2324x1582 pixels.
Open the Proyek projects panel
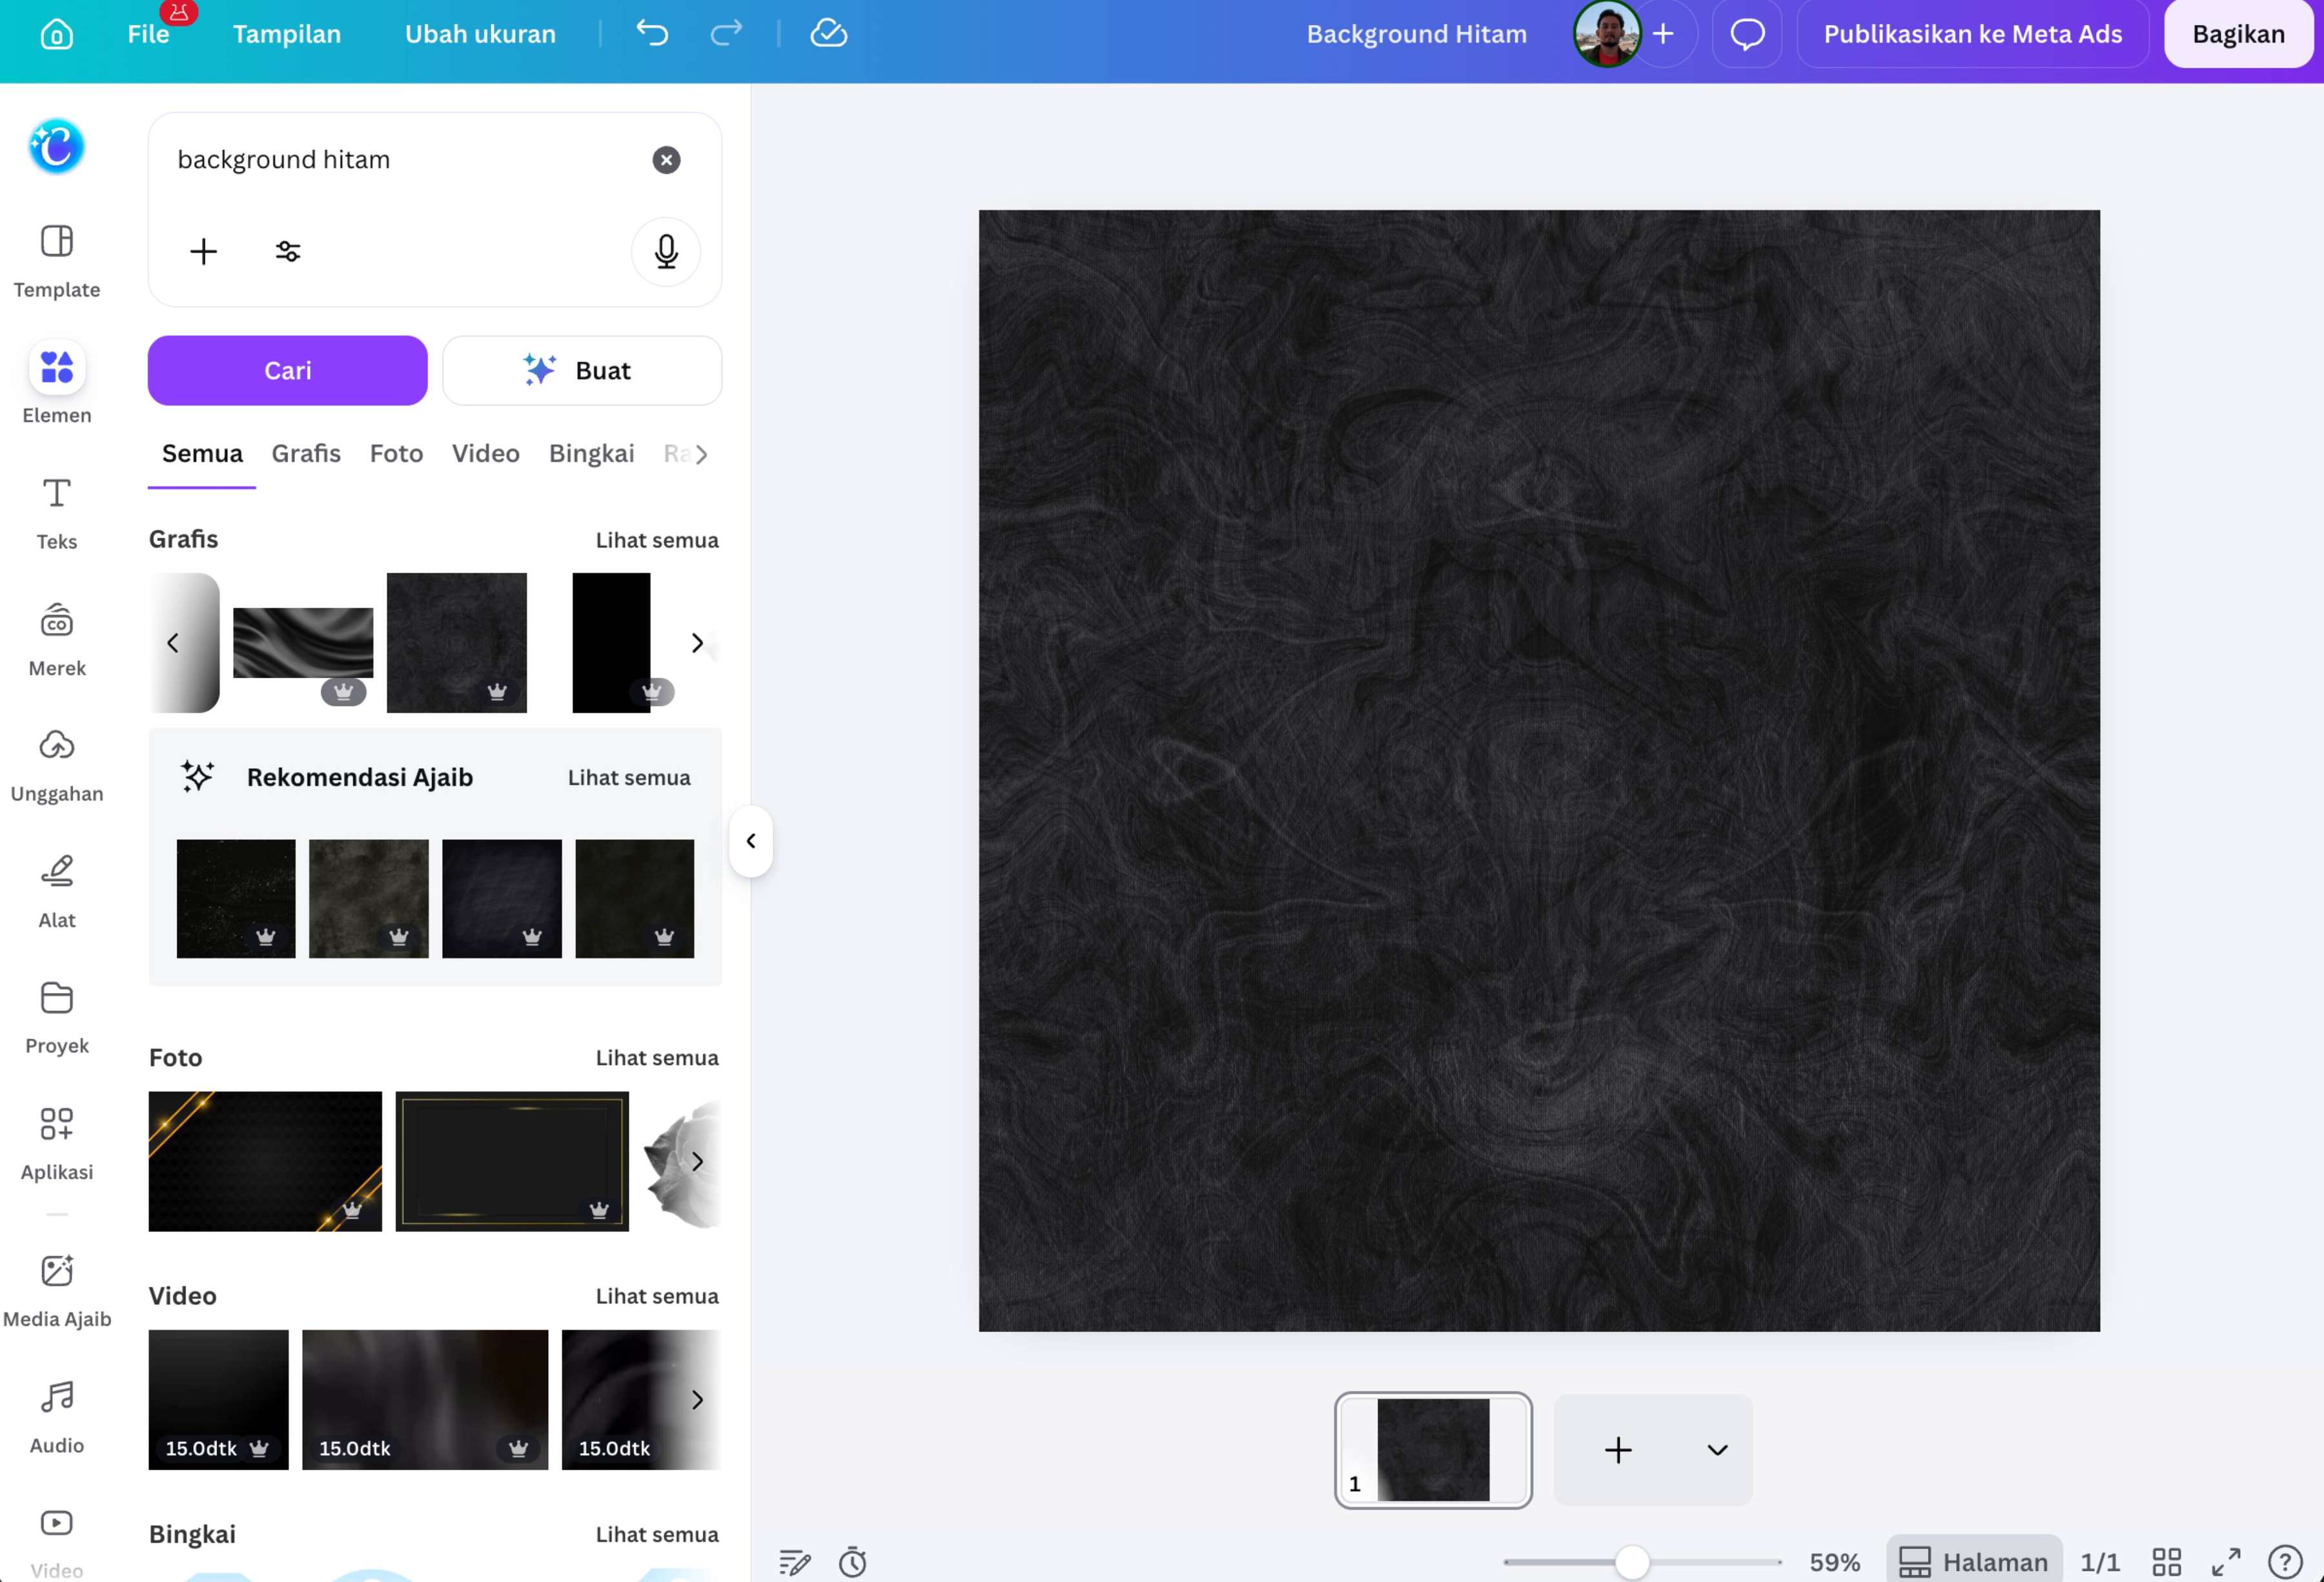[56, 1018]
